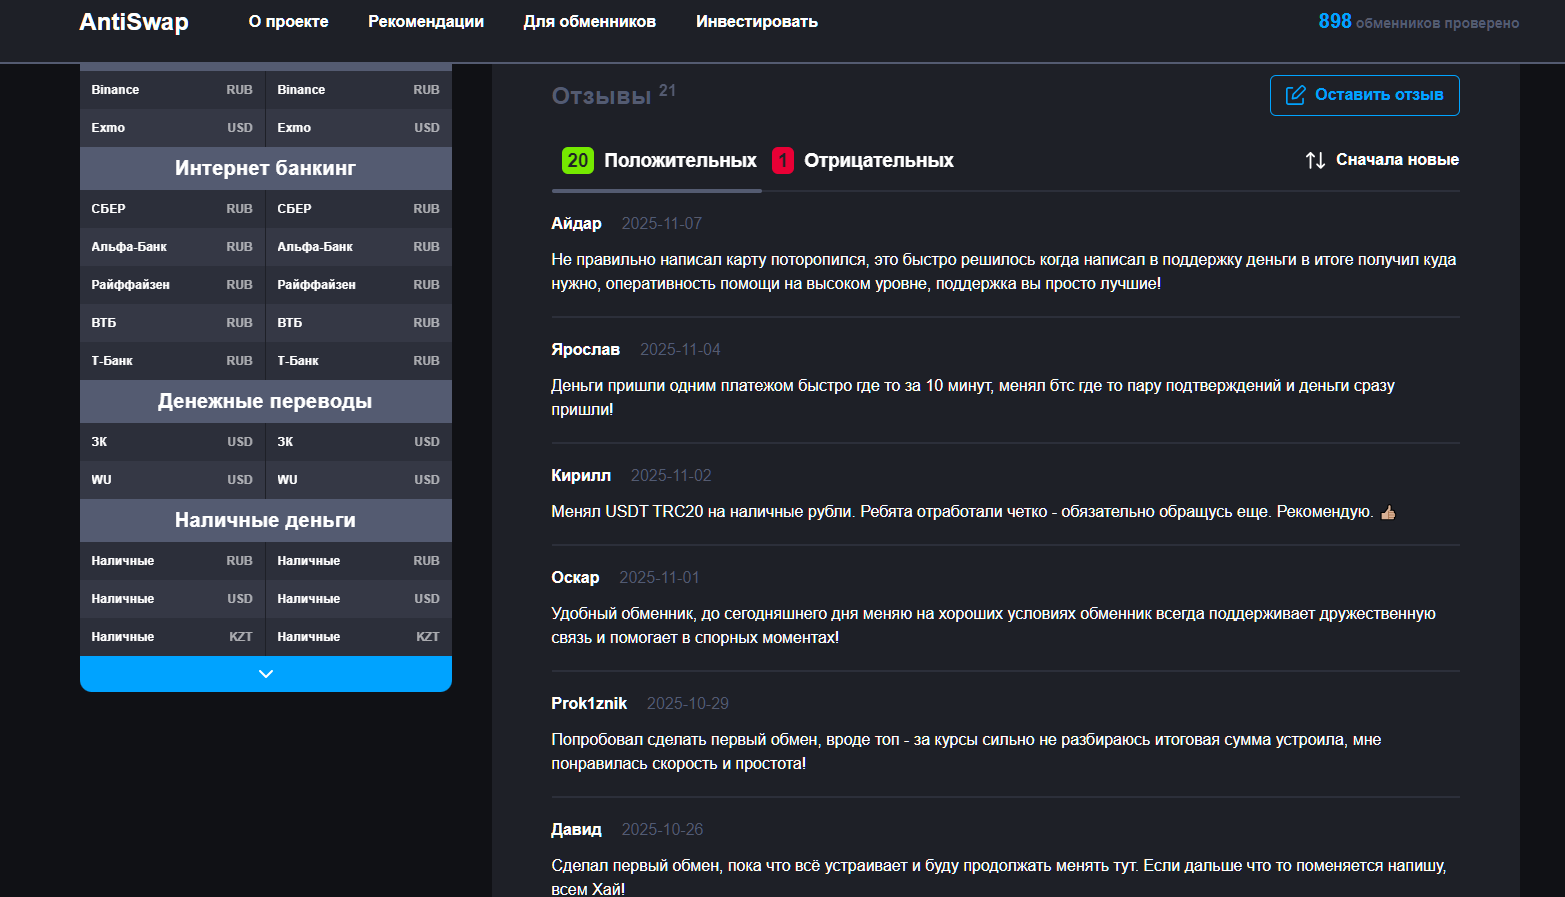This screenshot has height=897, width=1565.
Task: Open the Инвестировать page
Action: pos(756,21)
